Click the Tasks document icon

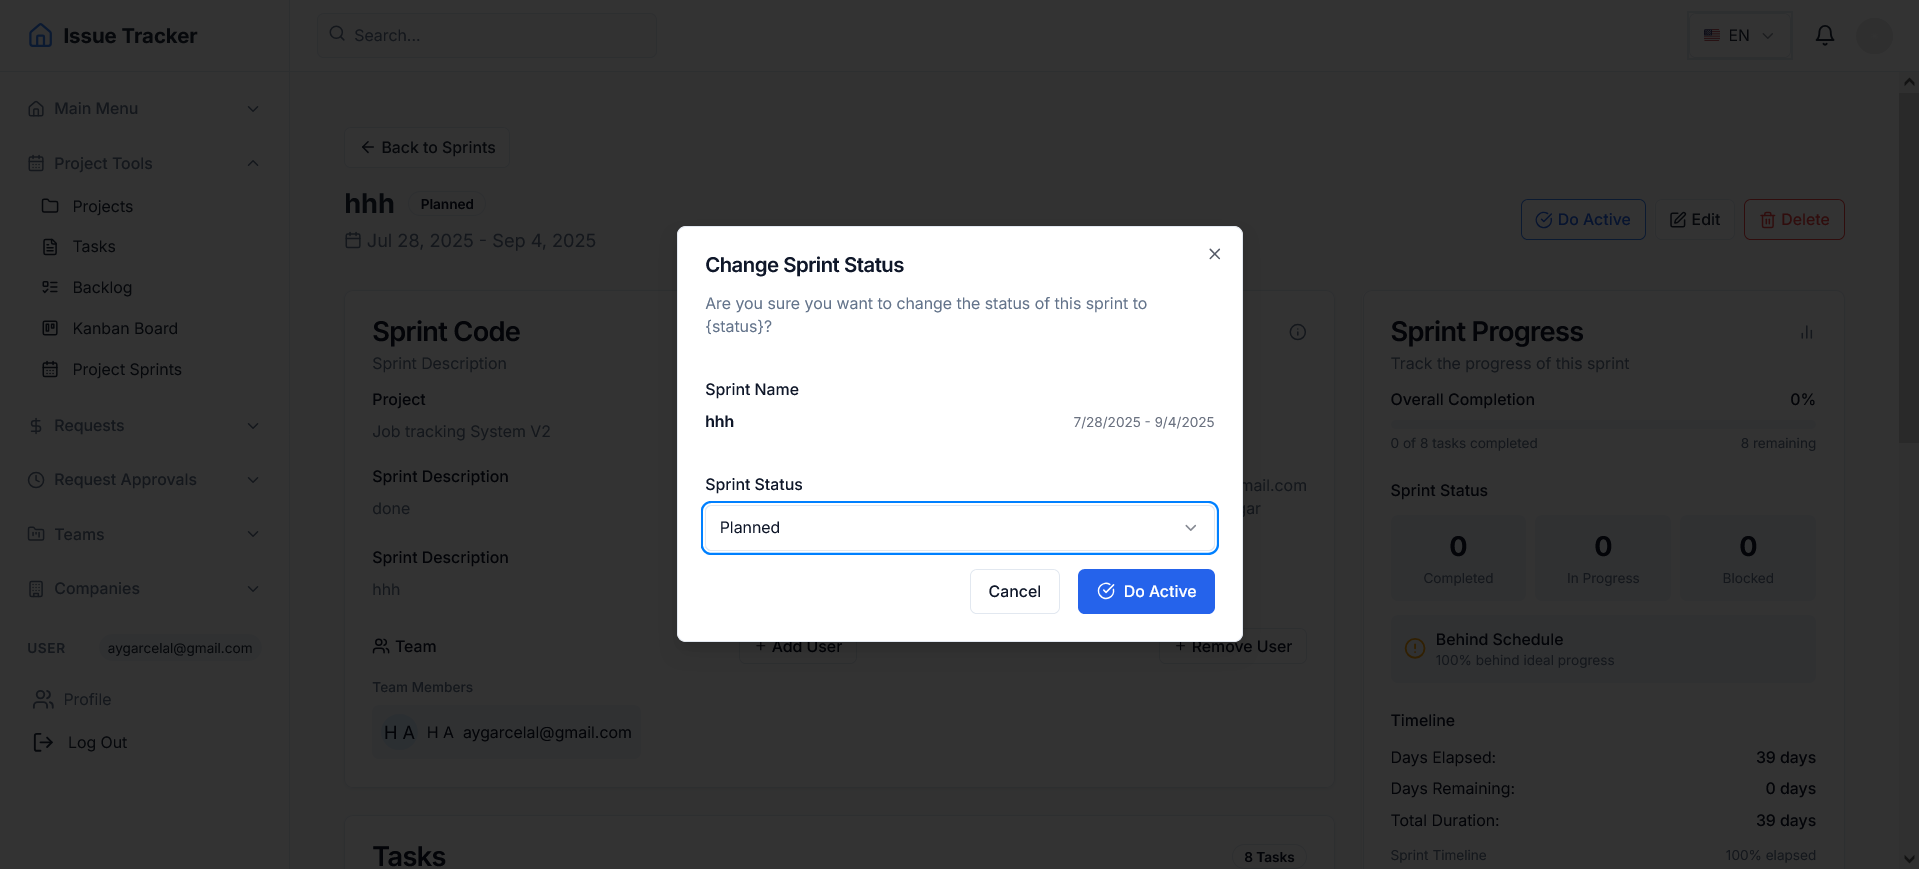[x=50, y=246]
